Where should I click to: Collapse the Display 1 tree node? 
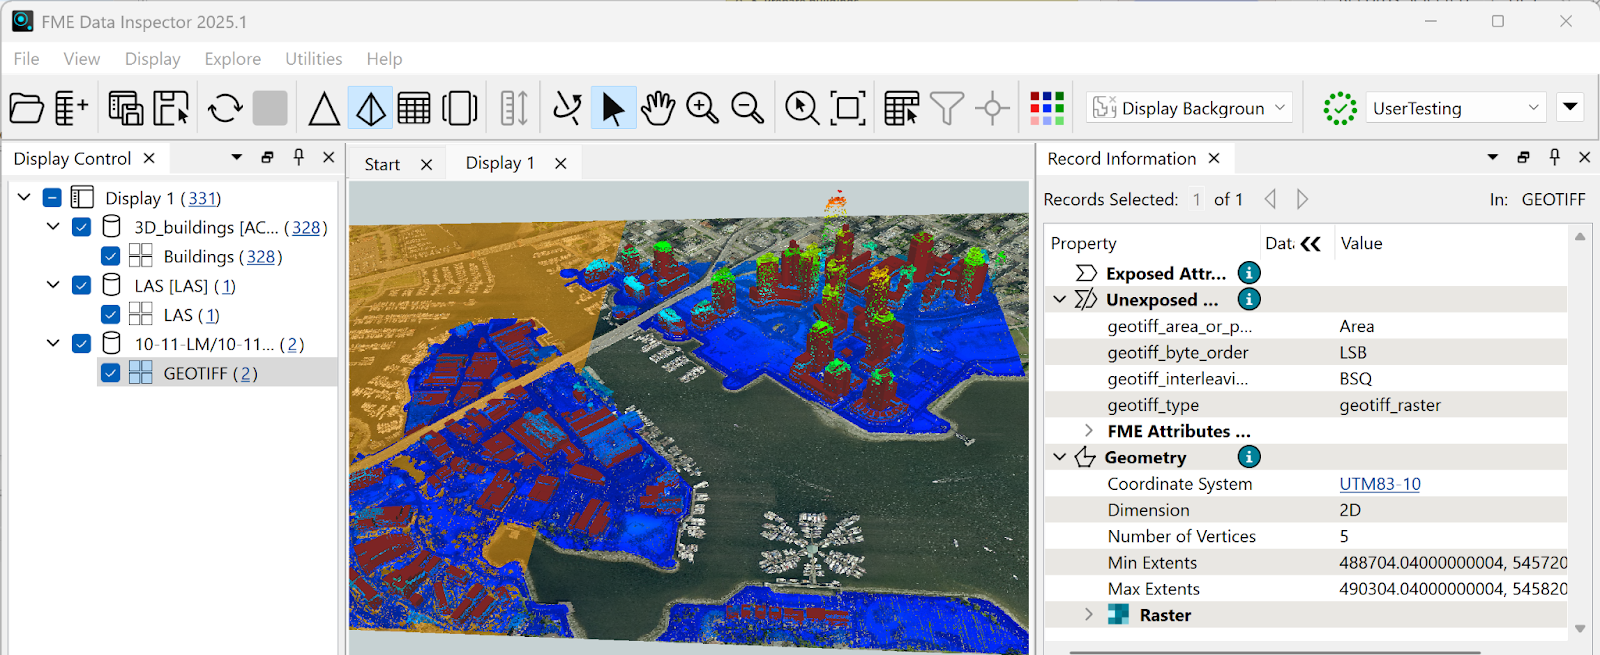coord(24,198)
